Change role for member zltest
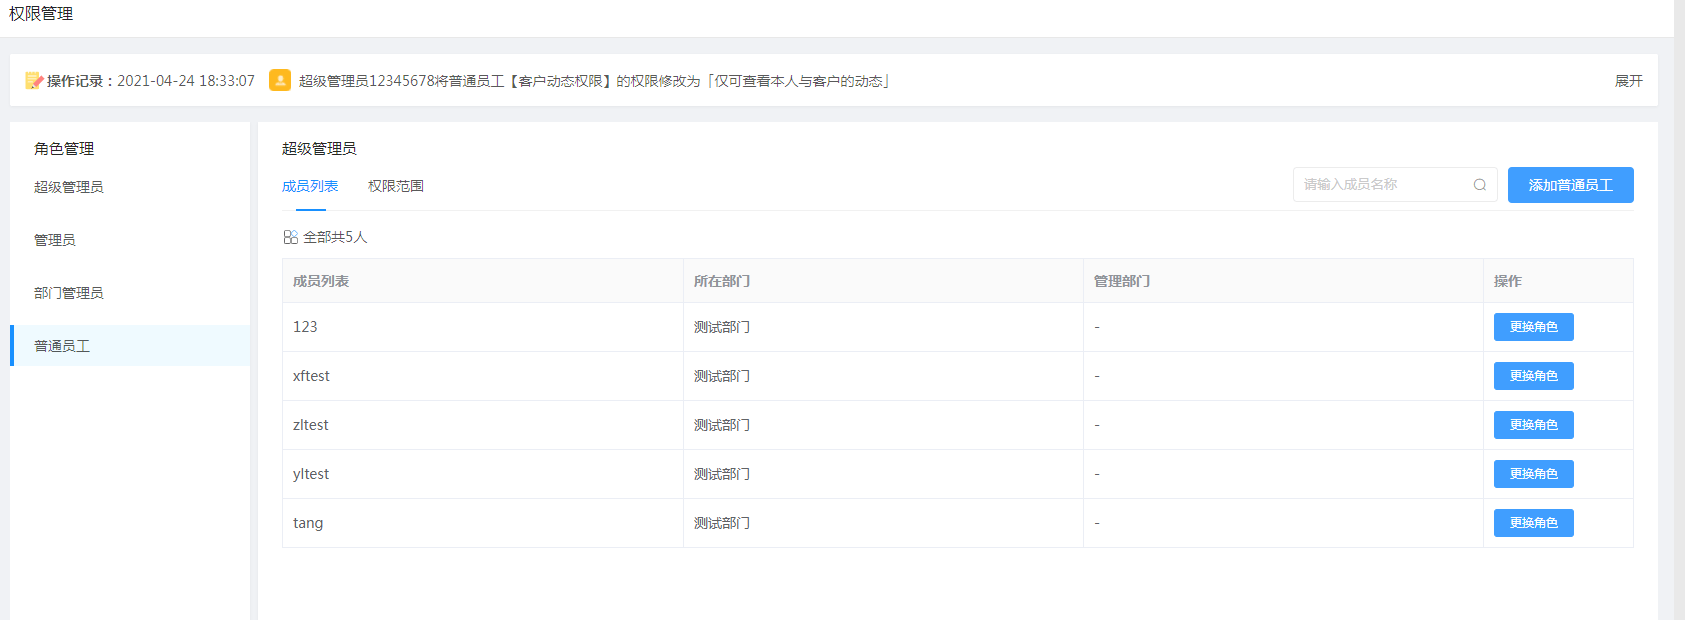Image resolution: width=1685 pixels, height=620 pixels. pyautogui.click(x=1533, y=425)
